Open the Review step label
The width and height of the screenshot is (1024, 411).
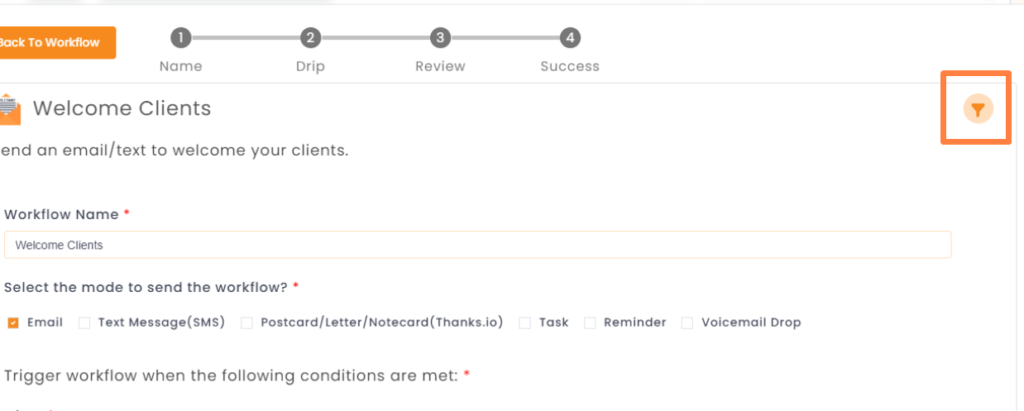point(440,67)
